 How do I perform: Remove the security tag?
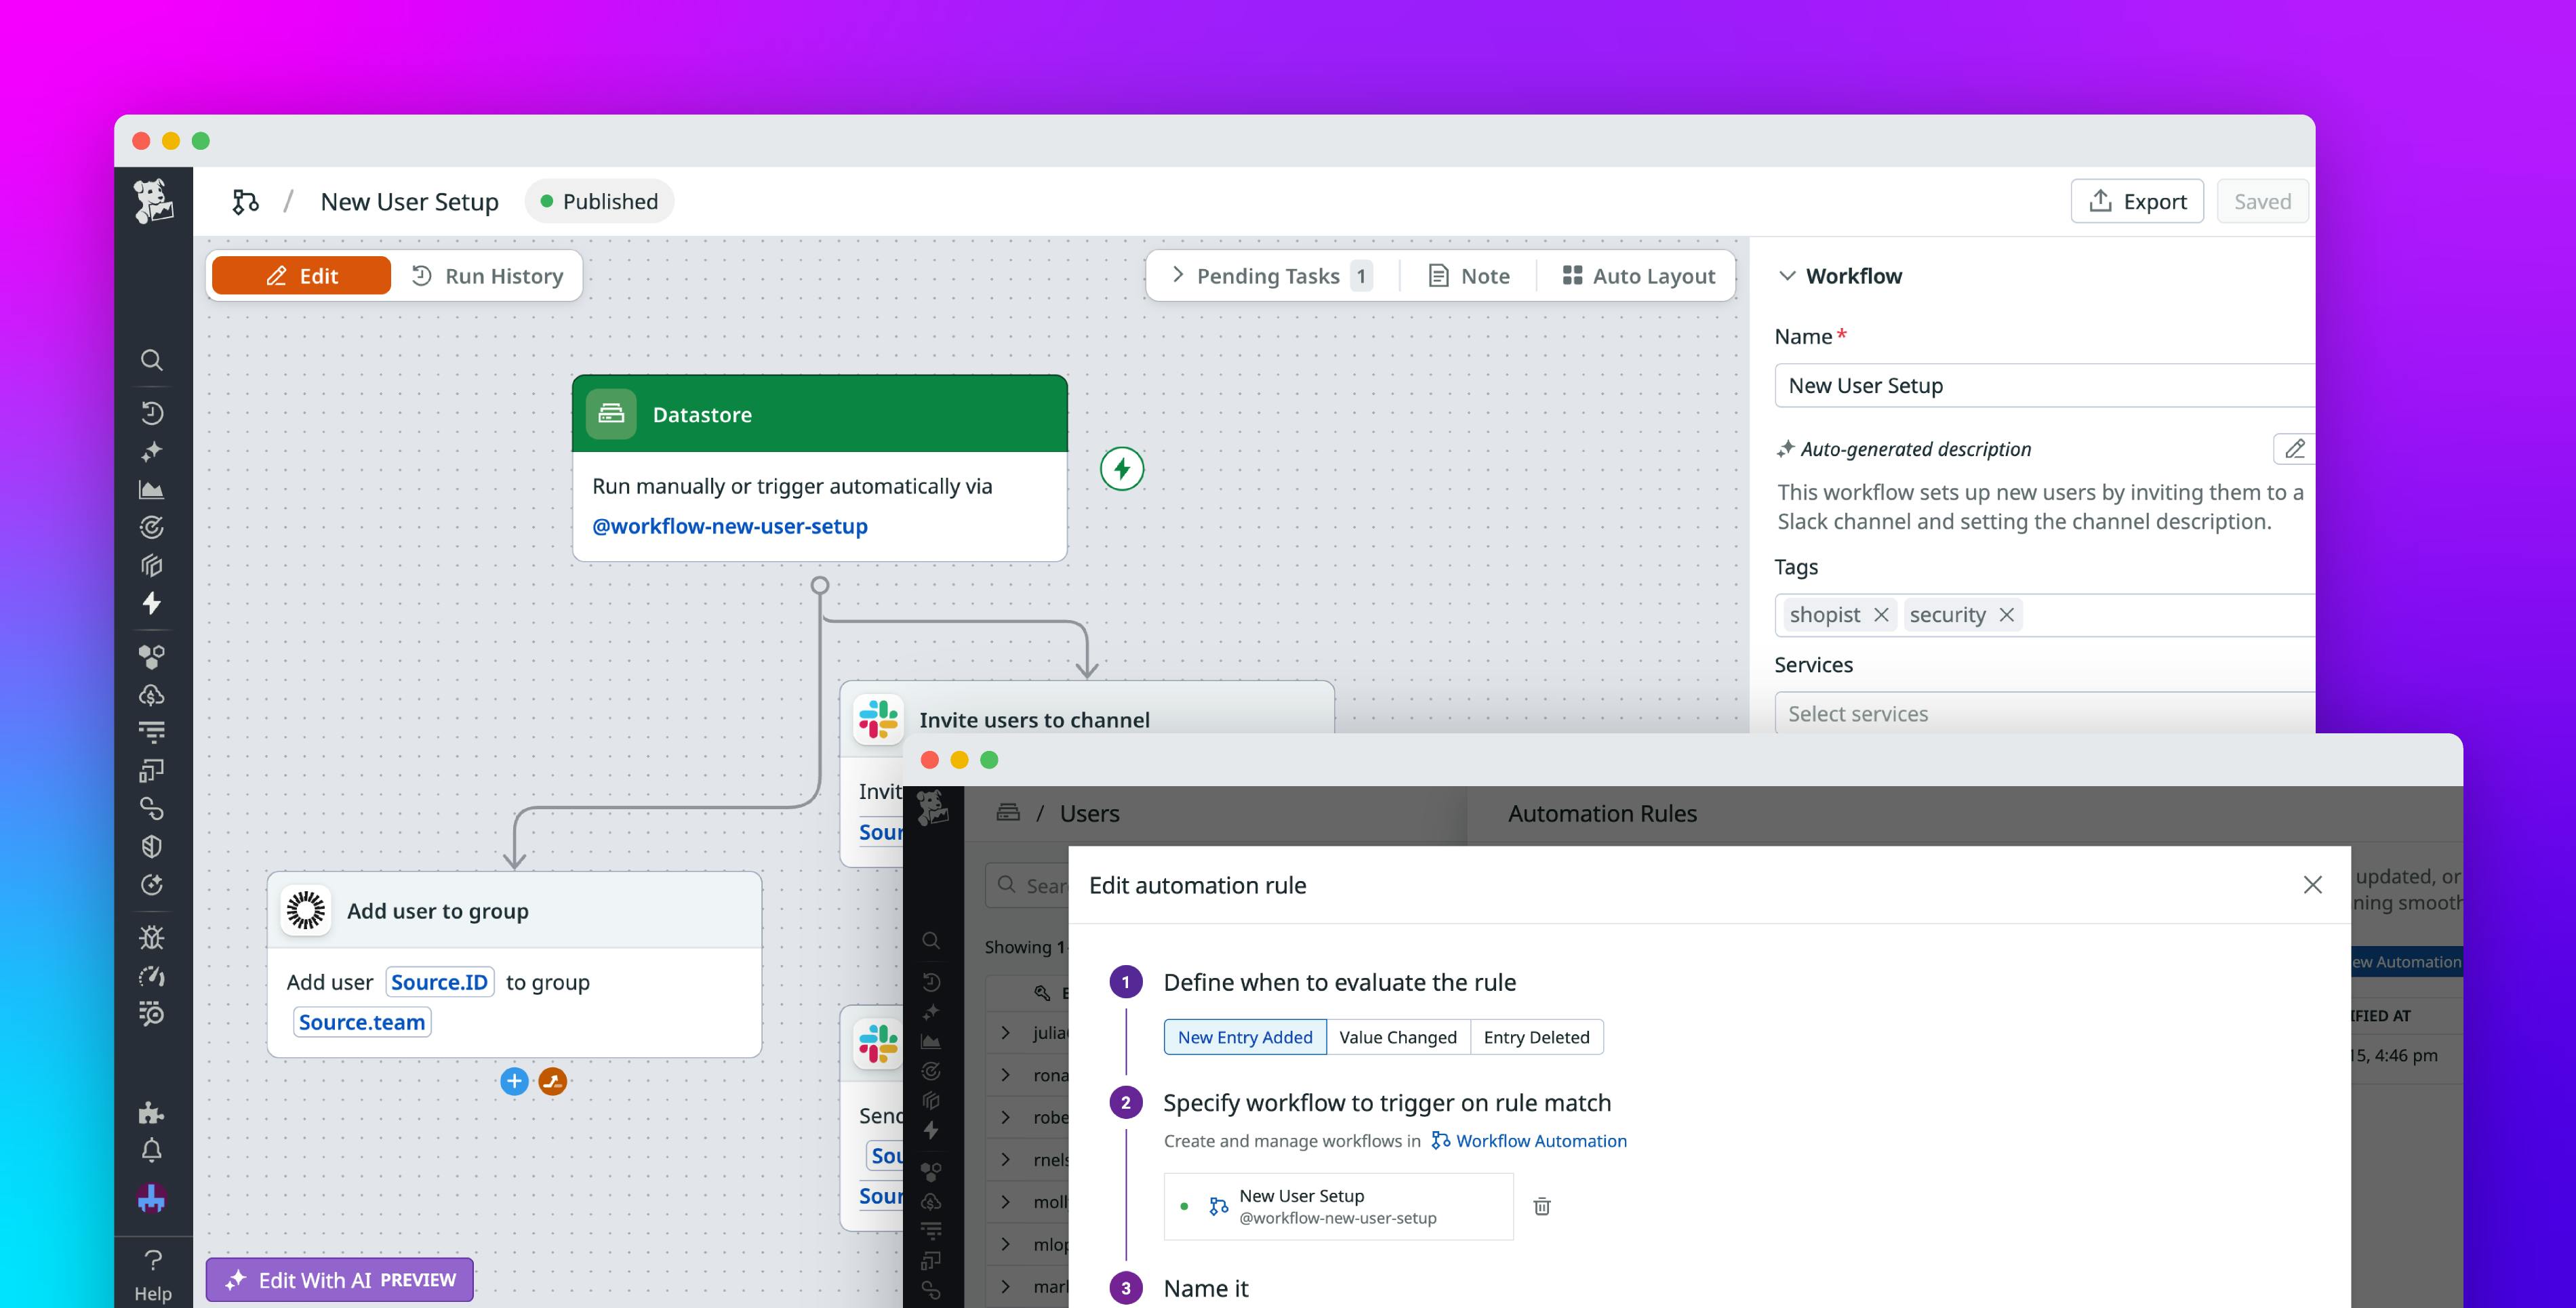coord(2007,614)
